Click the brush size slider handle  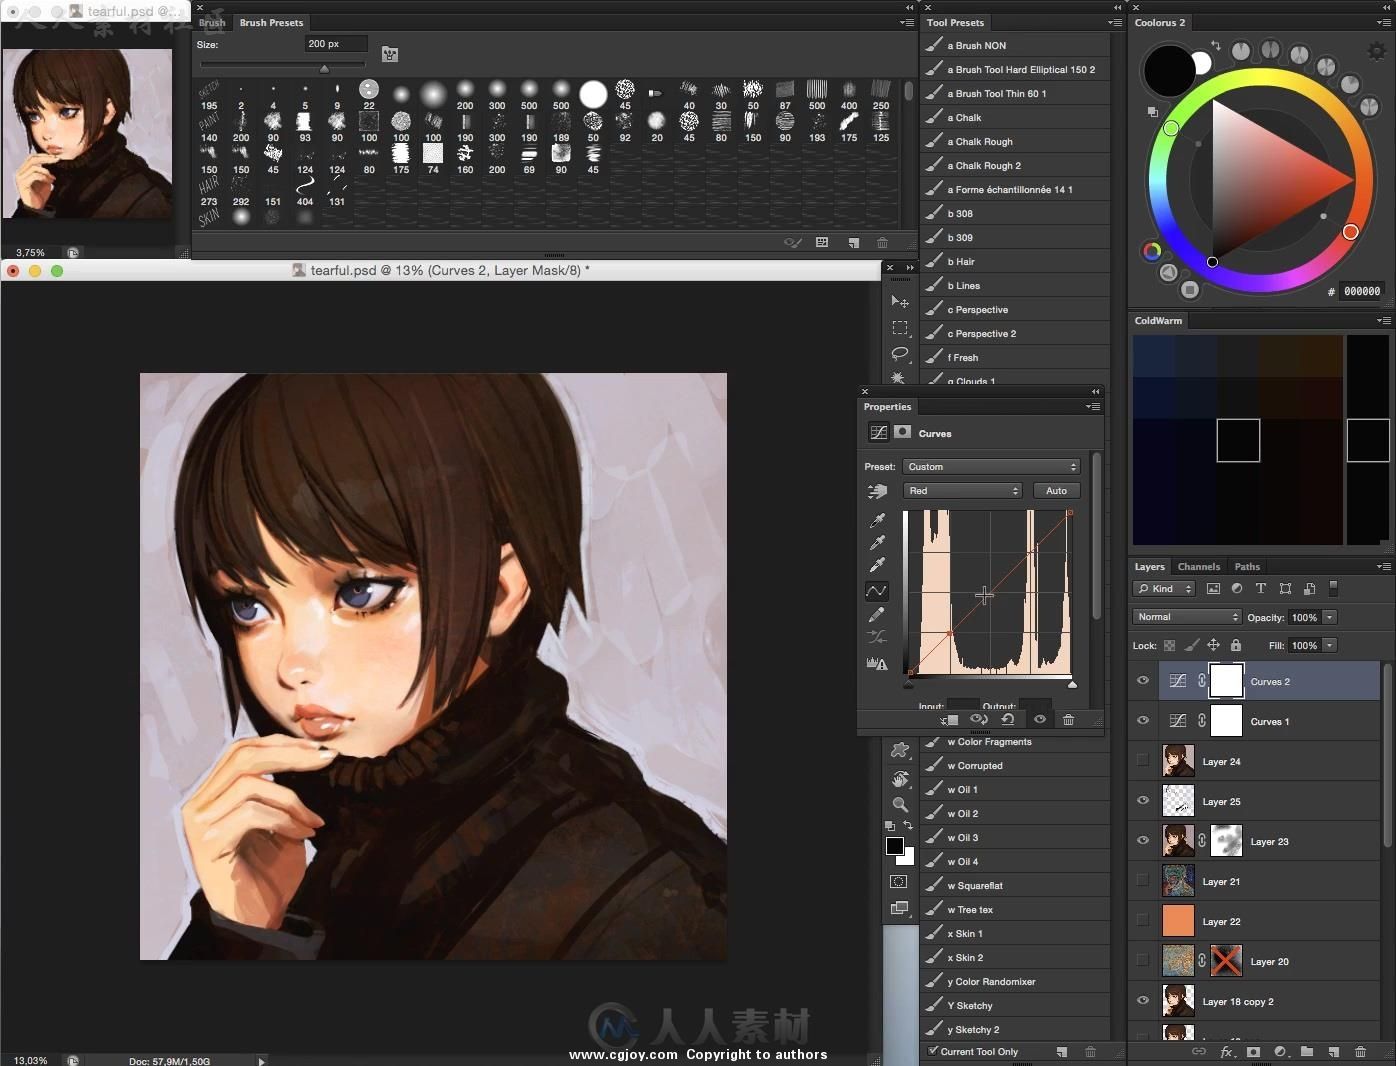[x=324, y=69]
